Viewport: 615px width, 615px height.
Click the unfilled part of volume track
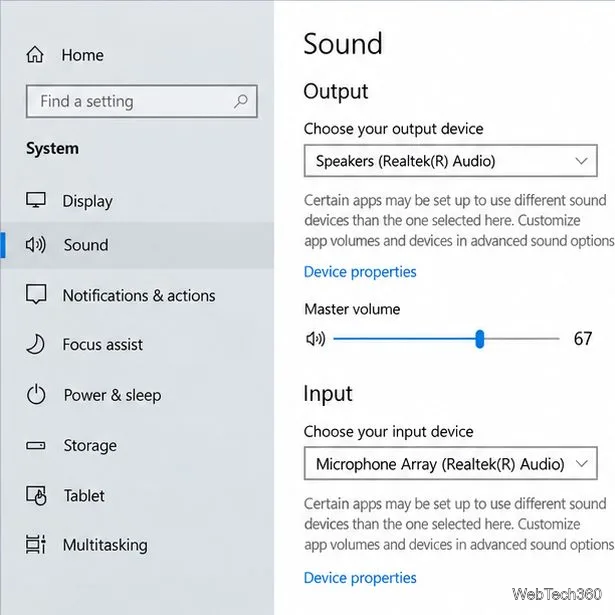coord(522,338)
